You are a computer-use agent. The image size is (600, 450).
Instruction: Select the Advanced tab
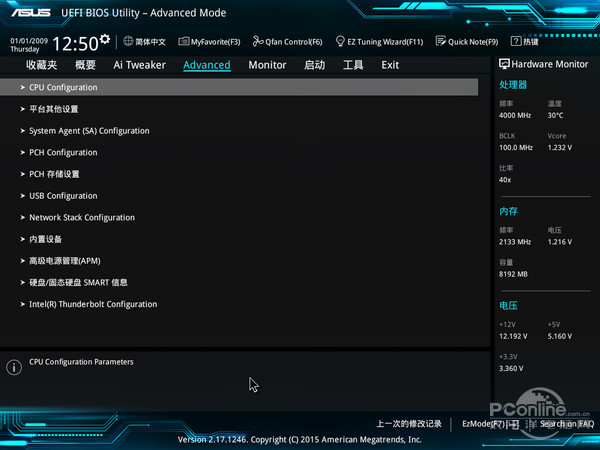207,65
